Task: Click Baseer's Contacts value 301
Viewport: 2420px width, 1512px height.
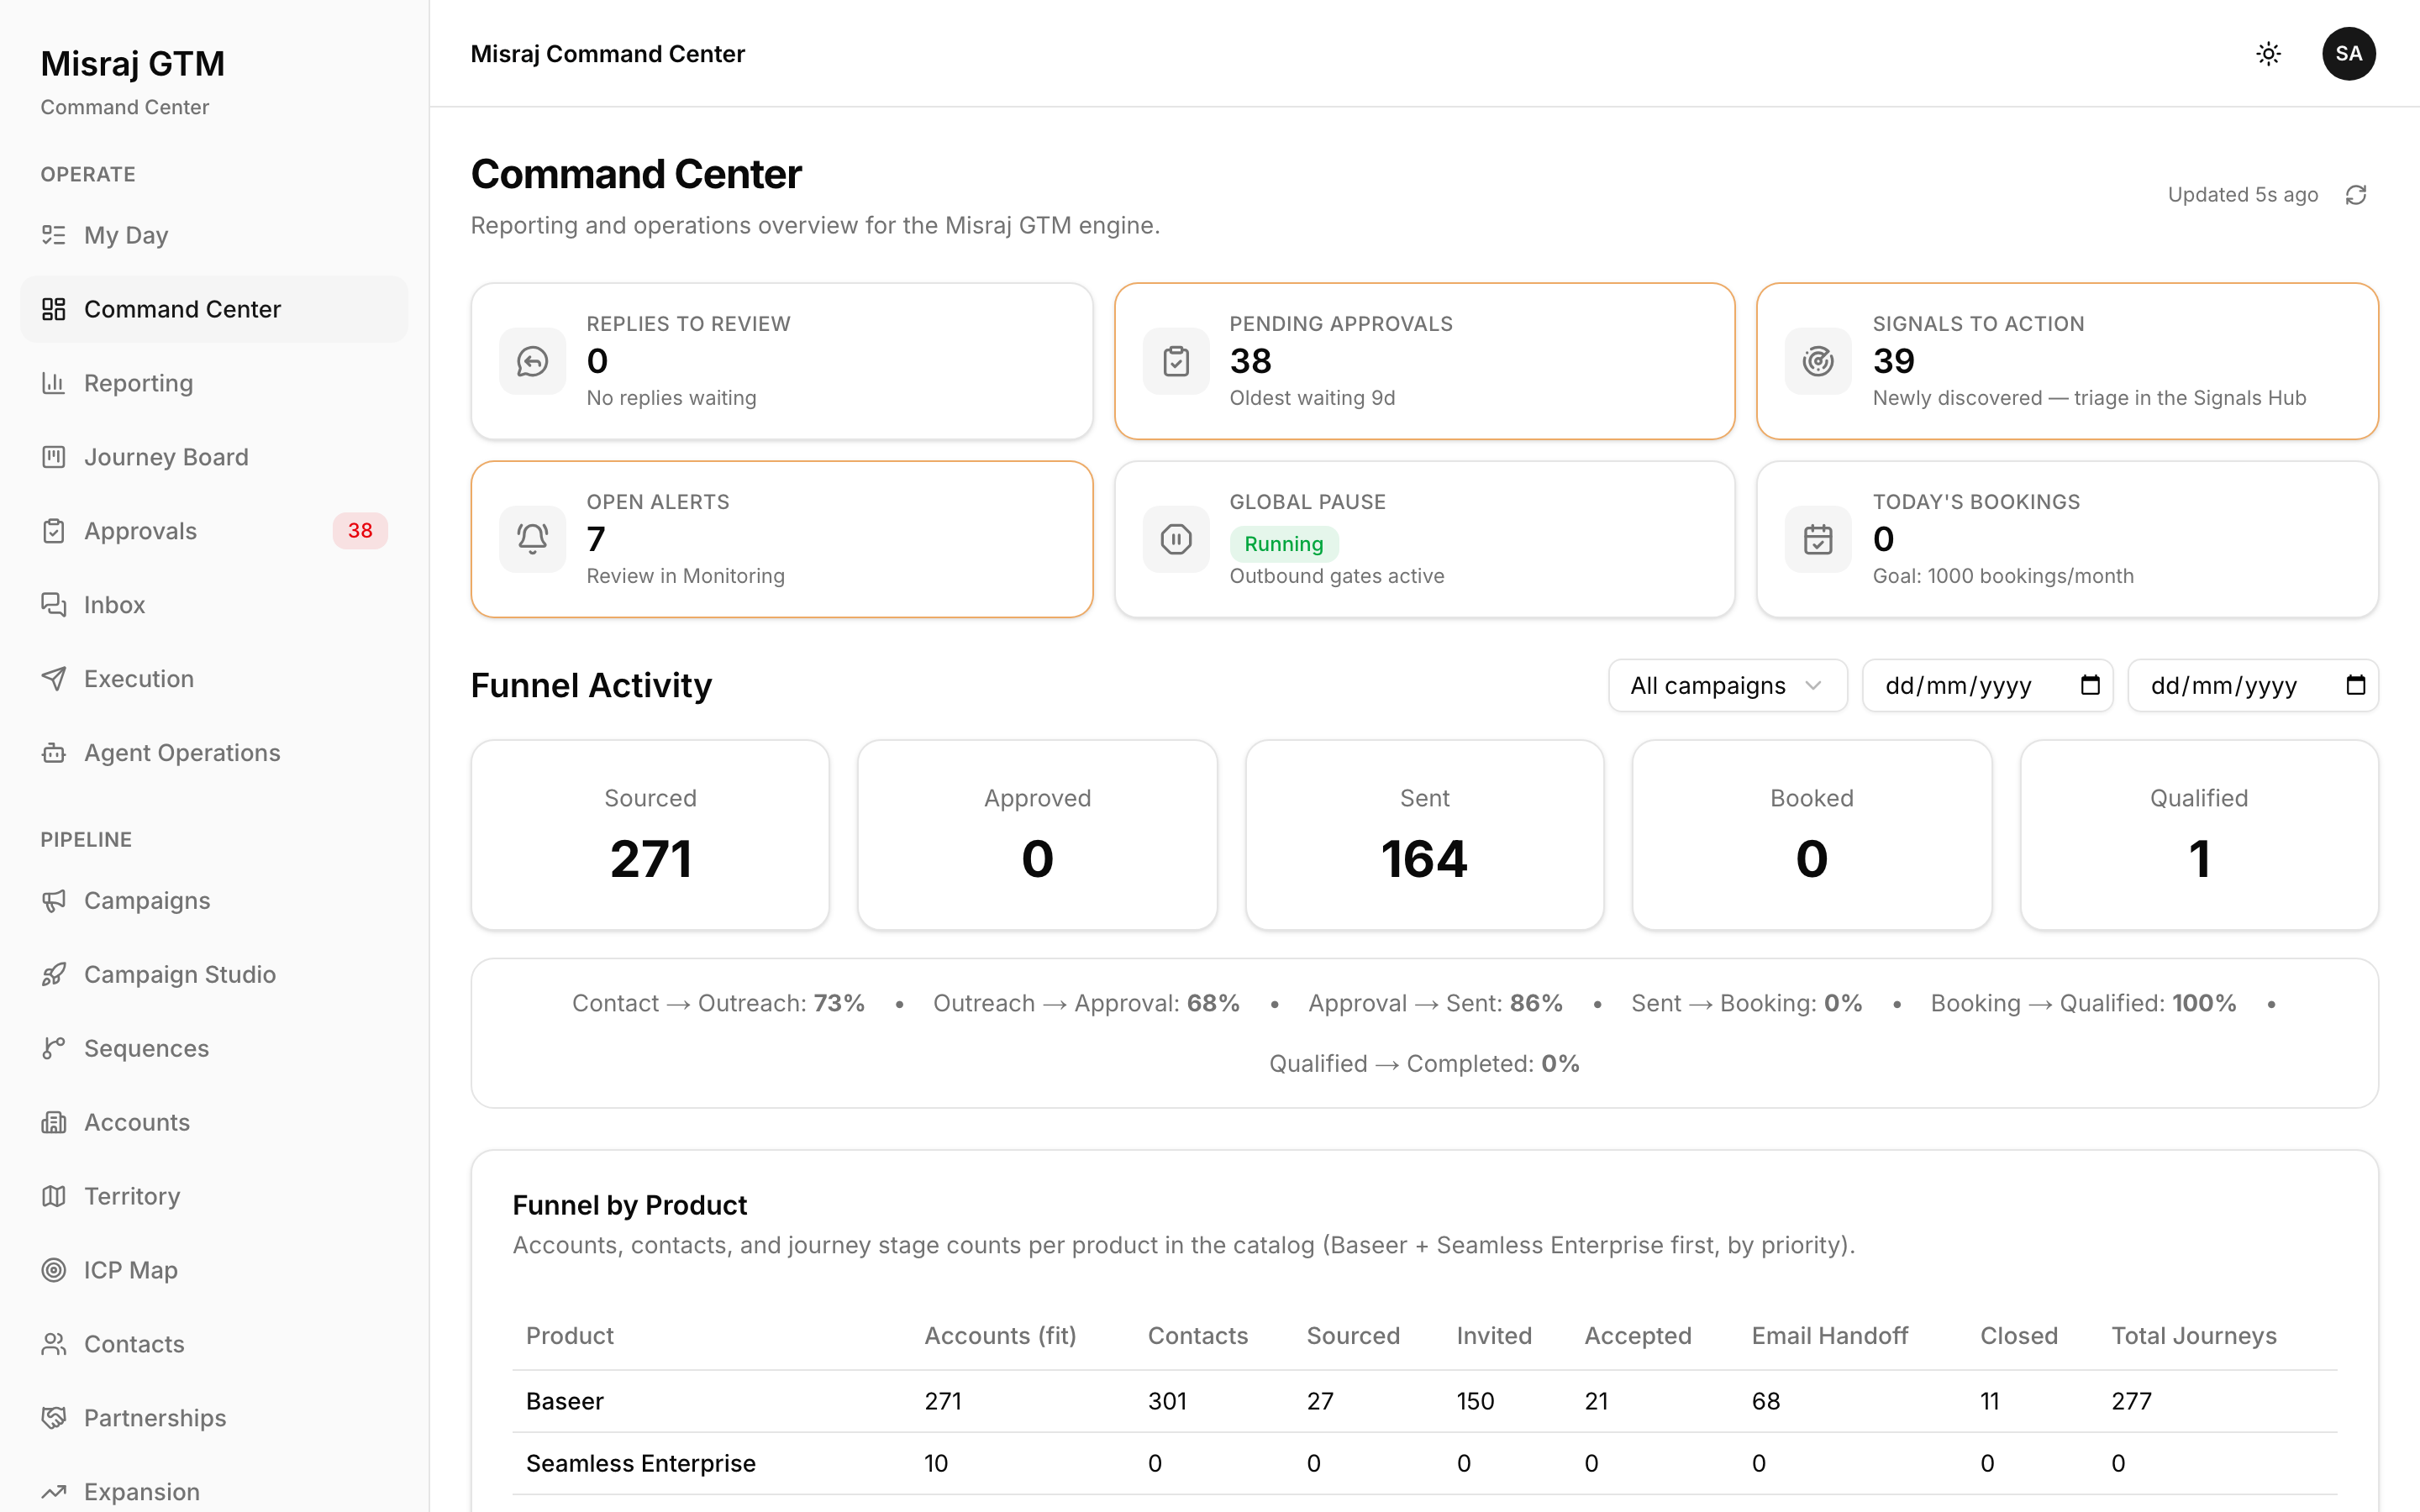Action: coord(1167,1401)
